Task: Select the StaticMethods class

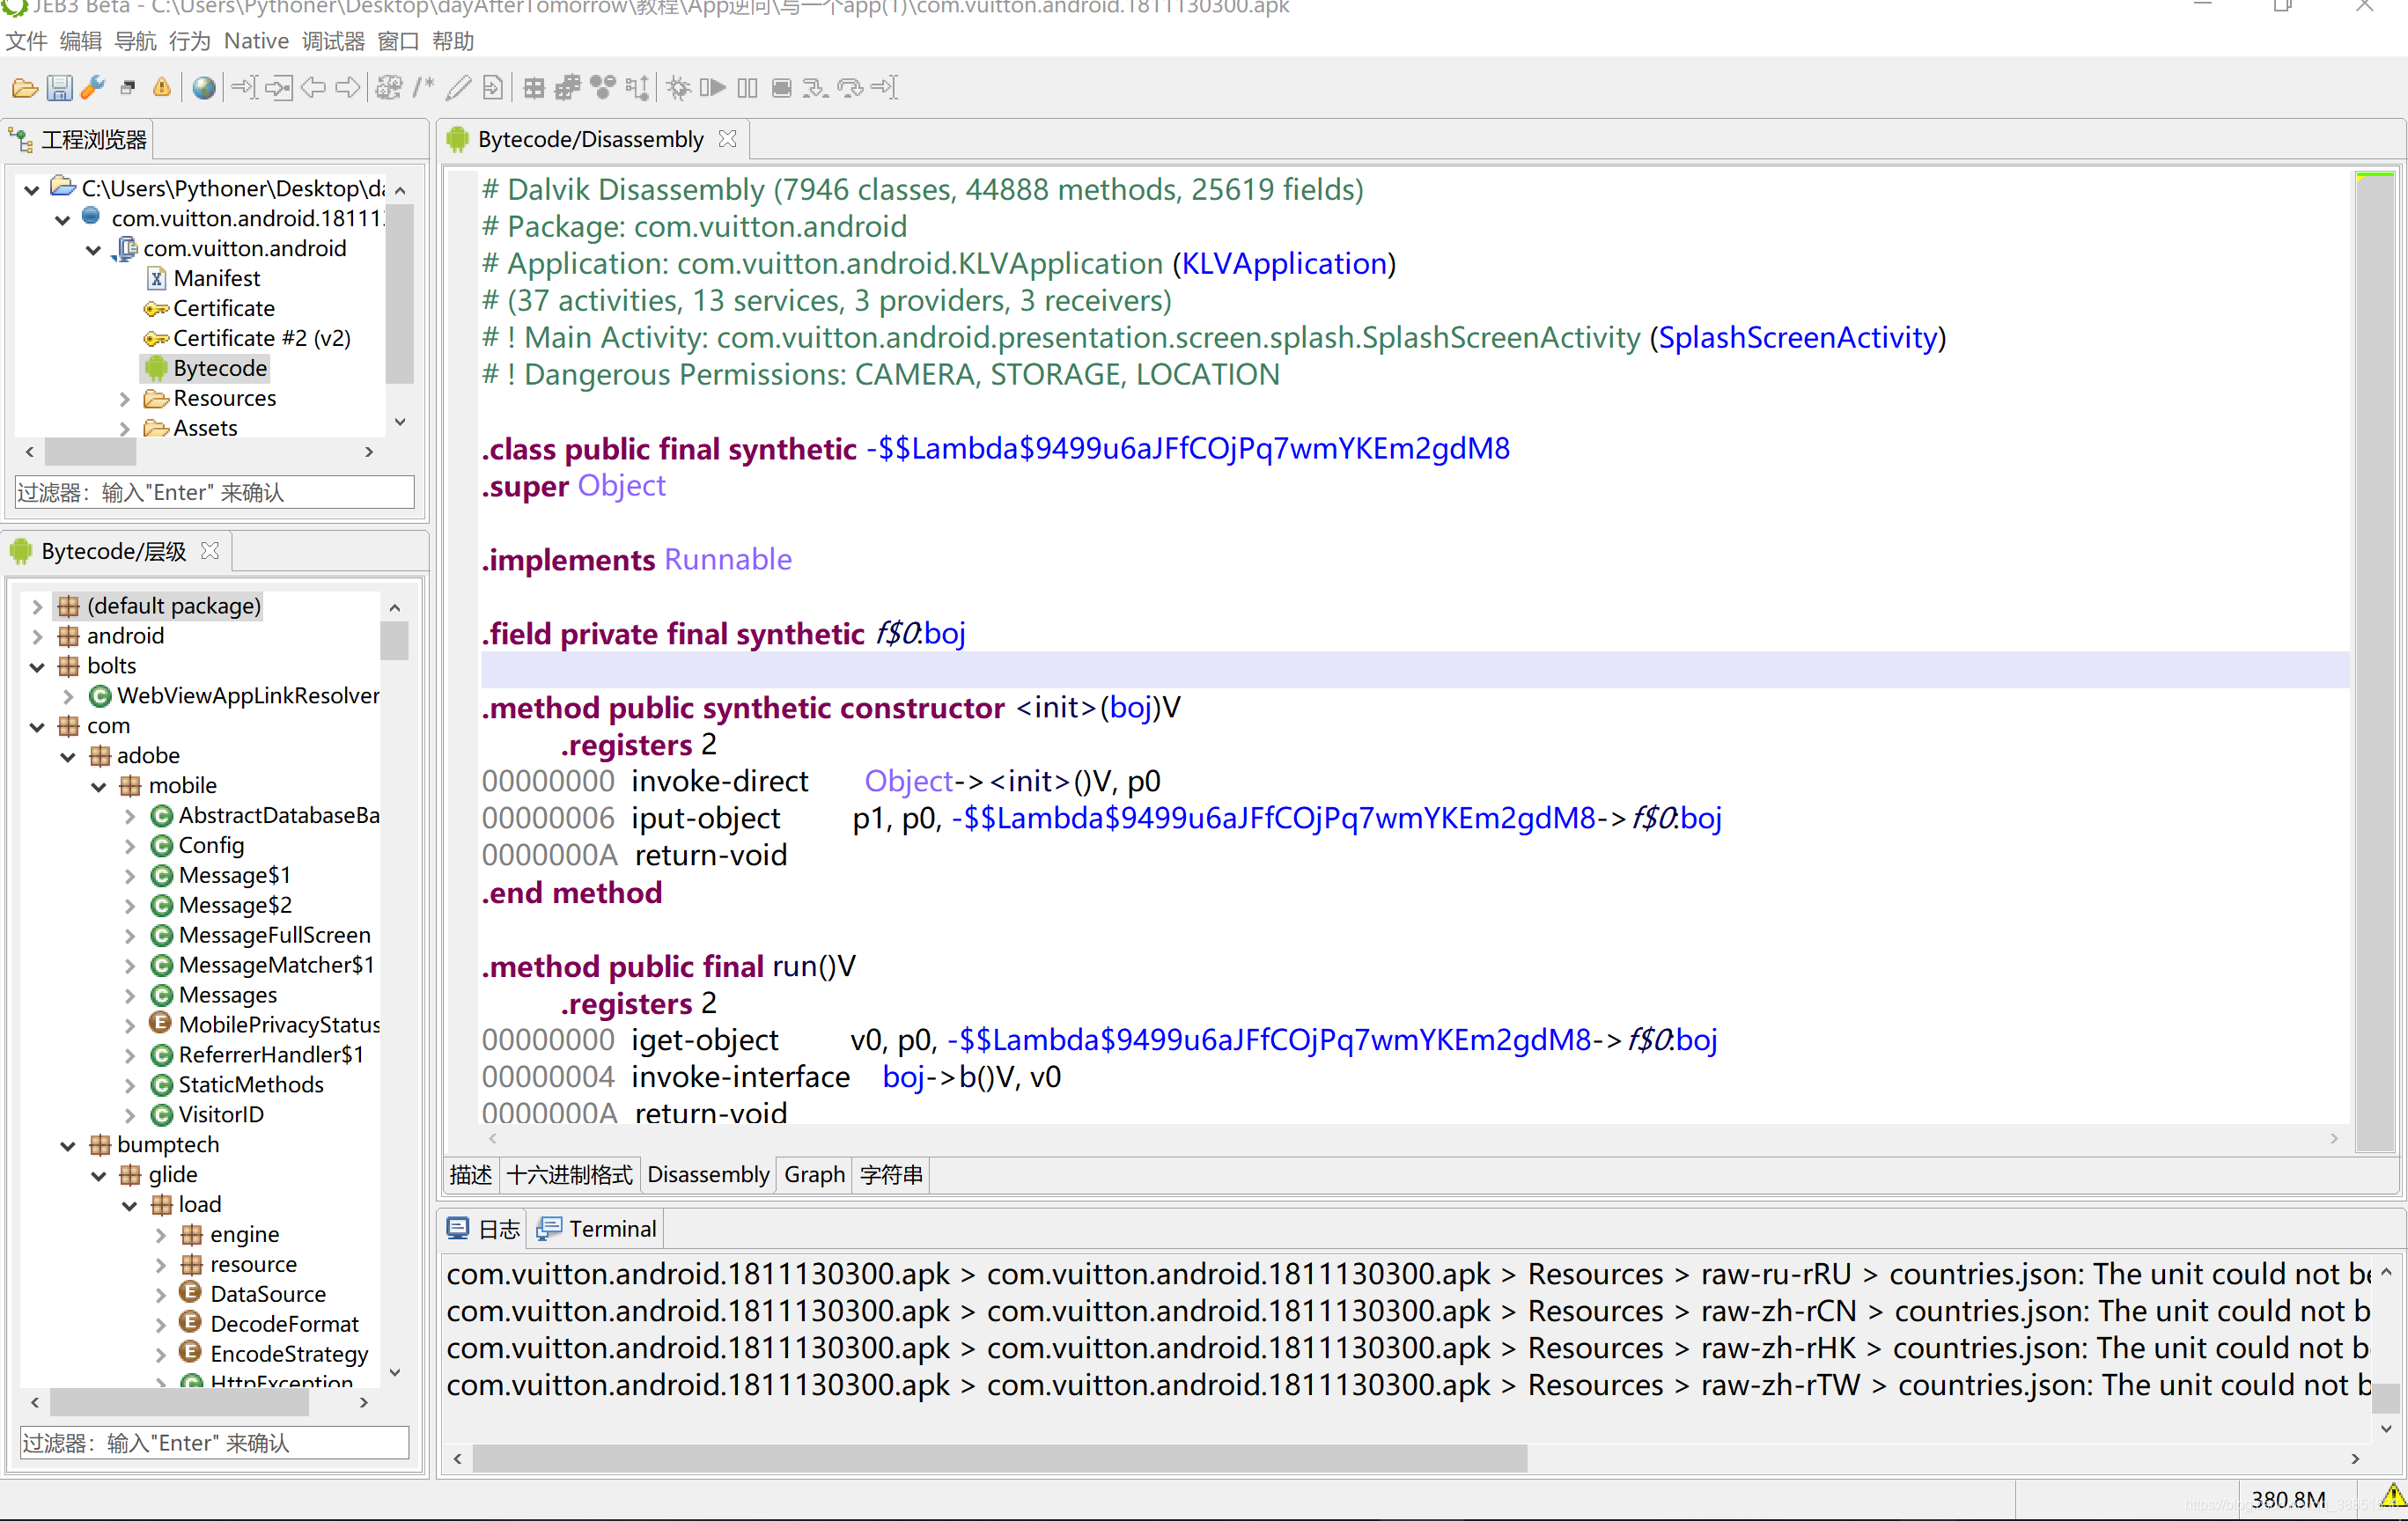Action: click(250, 1085)
